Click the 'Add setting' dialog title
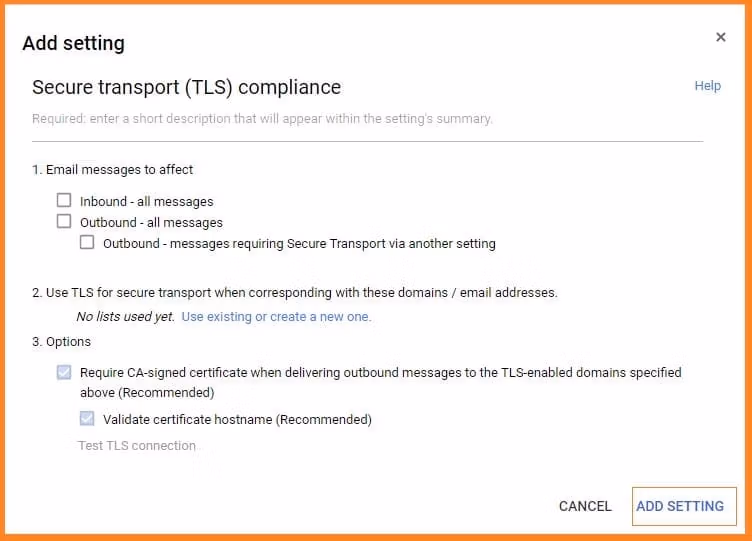Viewport: 752px width, 541px height. pyautogui.click(x=74, y=43)
